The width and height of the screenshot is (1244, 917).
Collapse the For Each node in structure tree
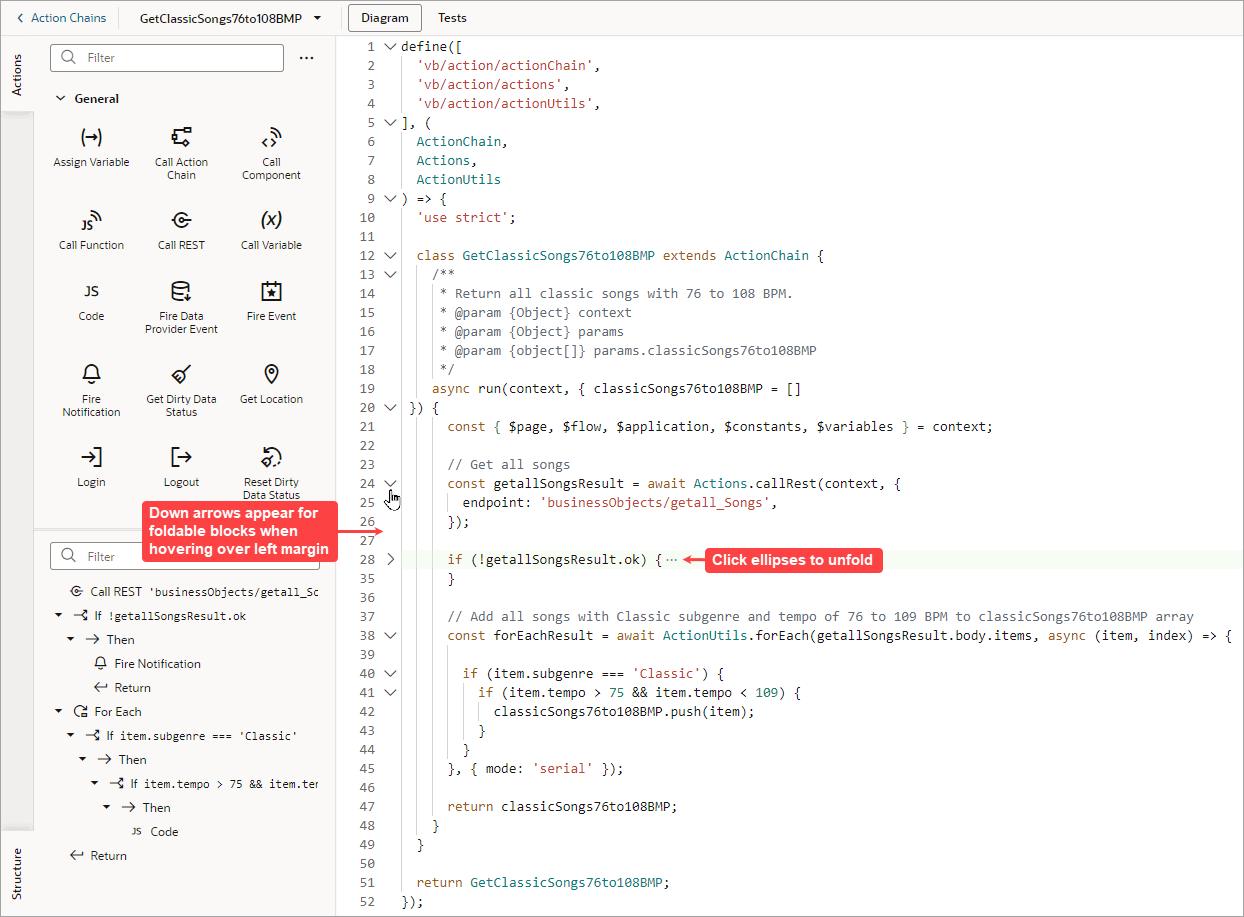[x=58, y=711]
